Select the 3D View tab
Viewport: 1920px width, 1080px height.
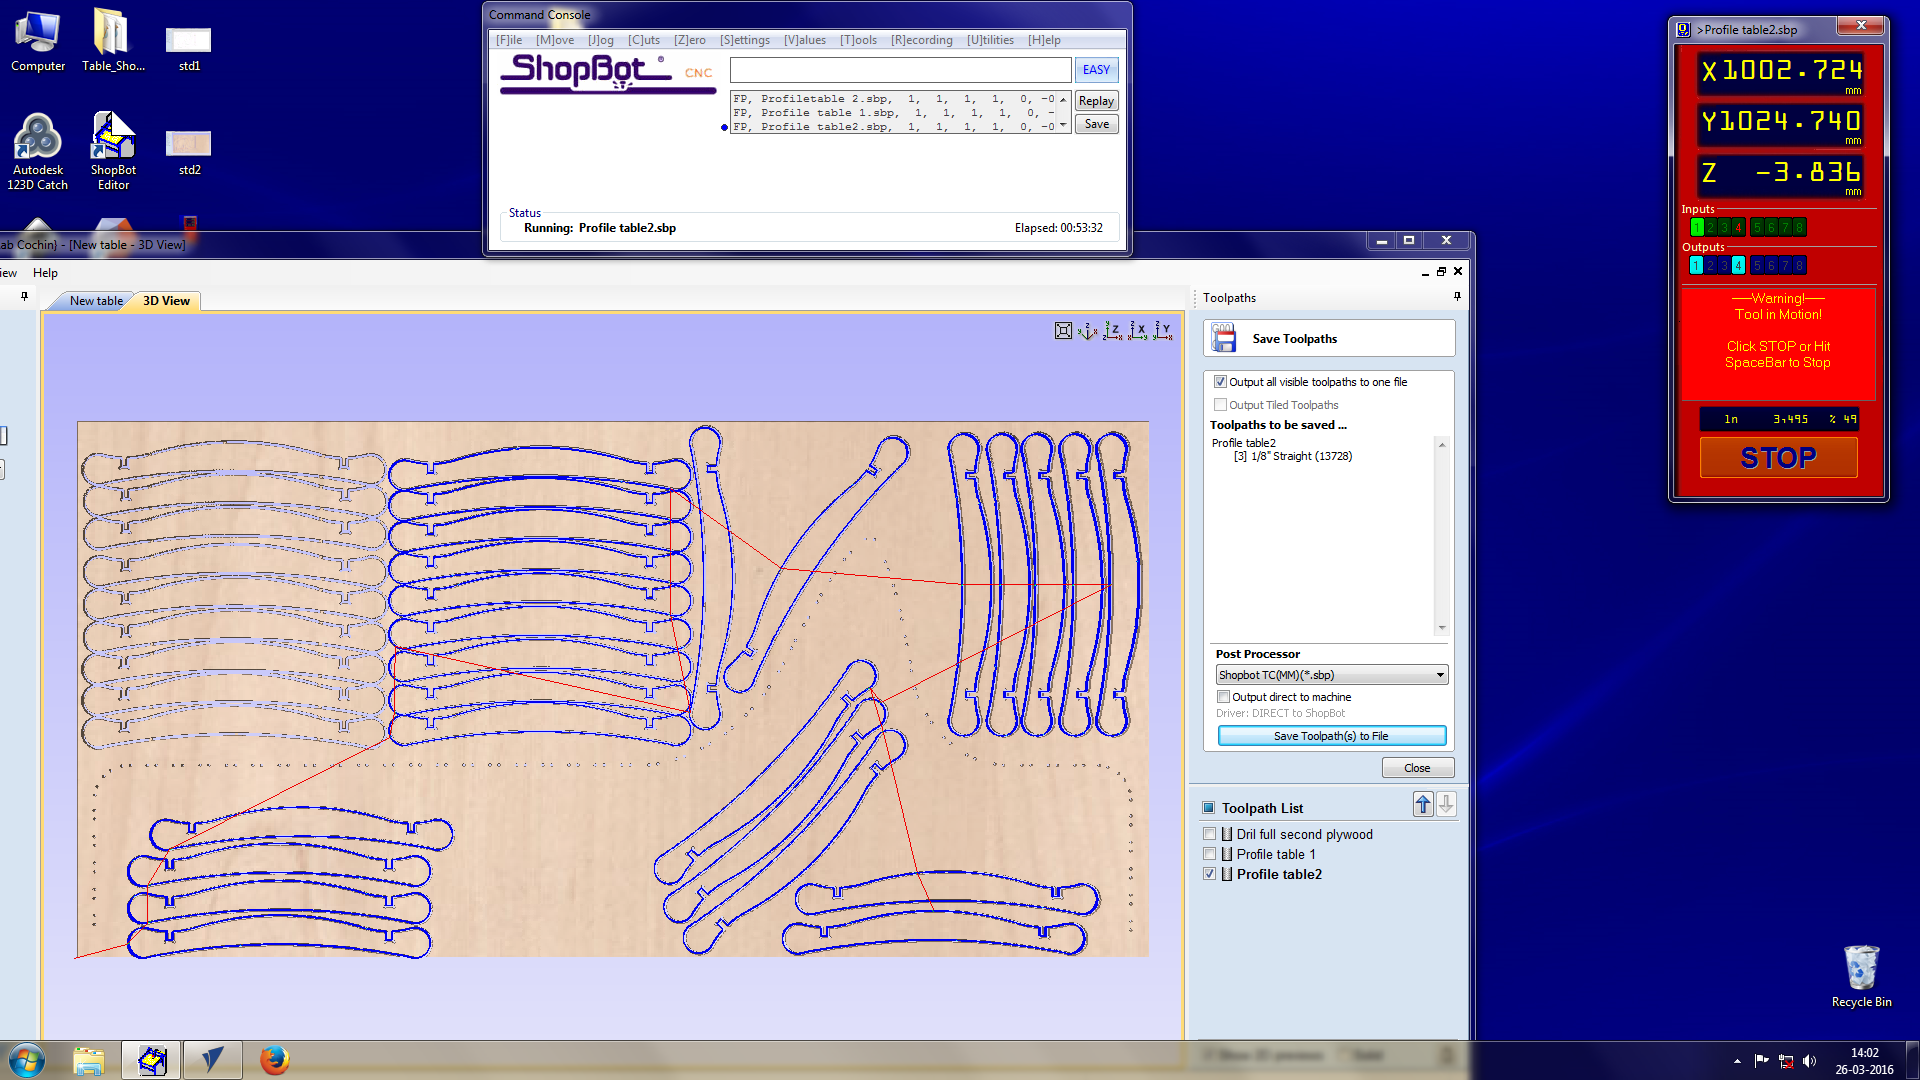pos(166,301)
